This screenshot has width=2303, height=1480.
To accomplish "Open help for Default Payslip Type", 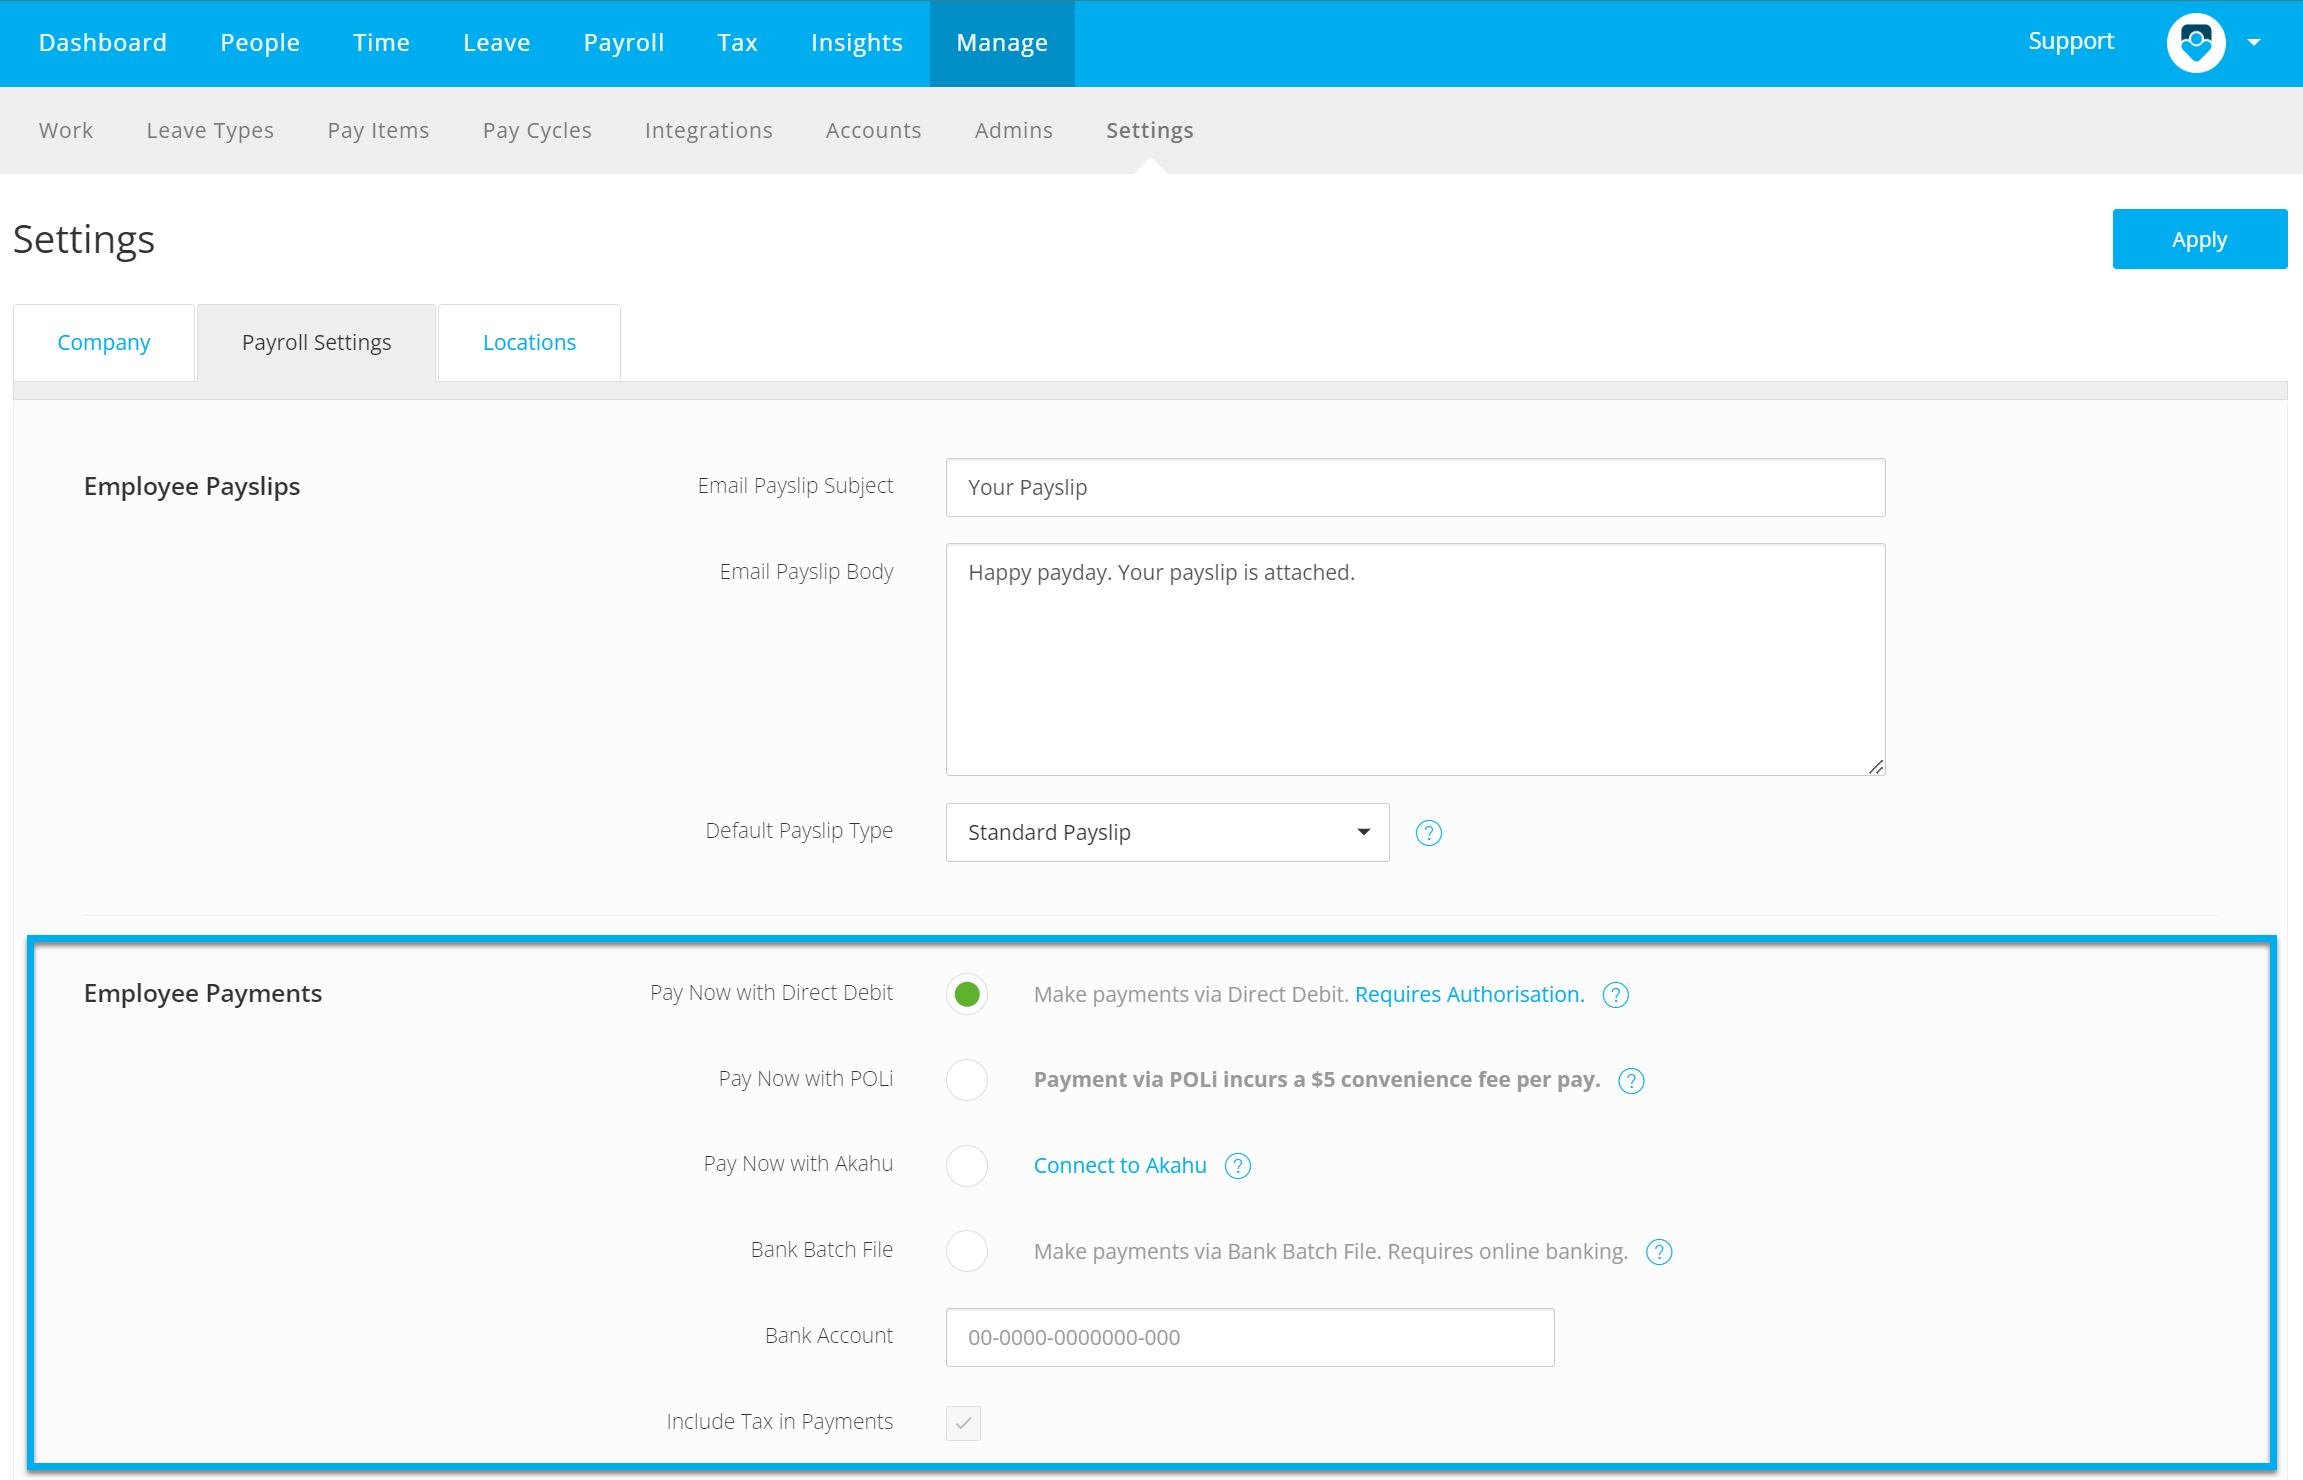I will [1429, 833].
